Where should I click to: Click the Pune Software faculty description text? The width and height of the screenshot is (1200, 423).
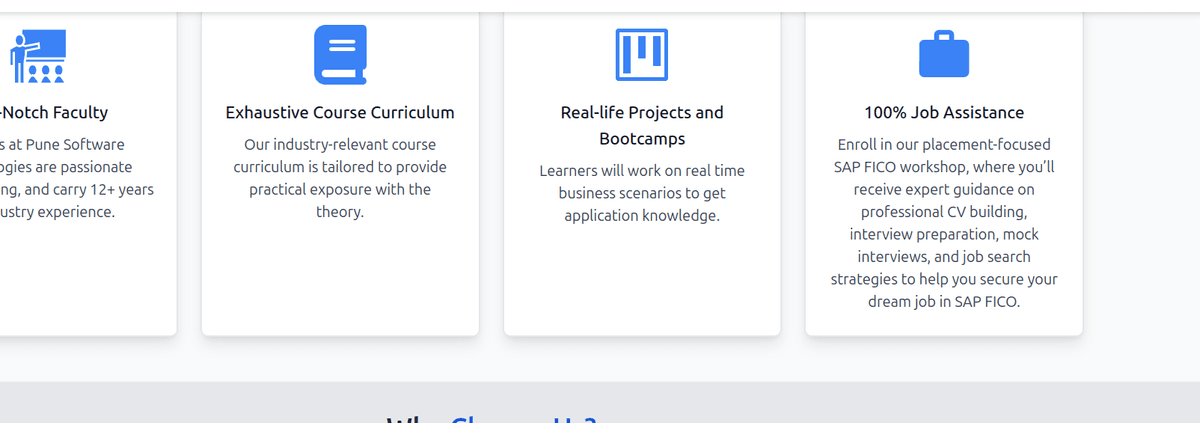[x=77, y=178]
